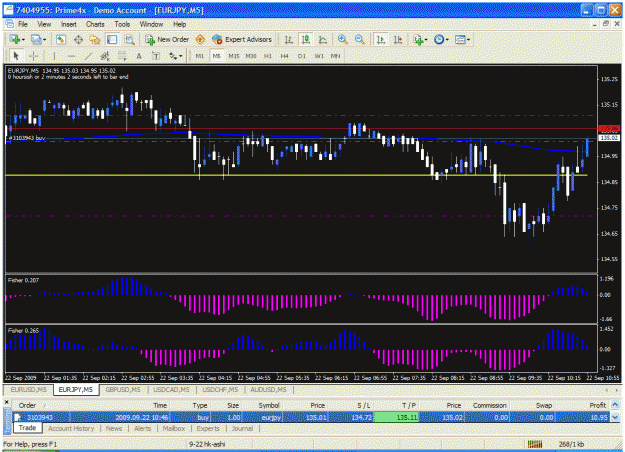The width and height of the screenshot is (625, 452).
Task: Switch to the USDCAD,M5 chart tab
Action: click(x=171, y=389)
